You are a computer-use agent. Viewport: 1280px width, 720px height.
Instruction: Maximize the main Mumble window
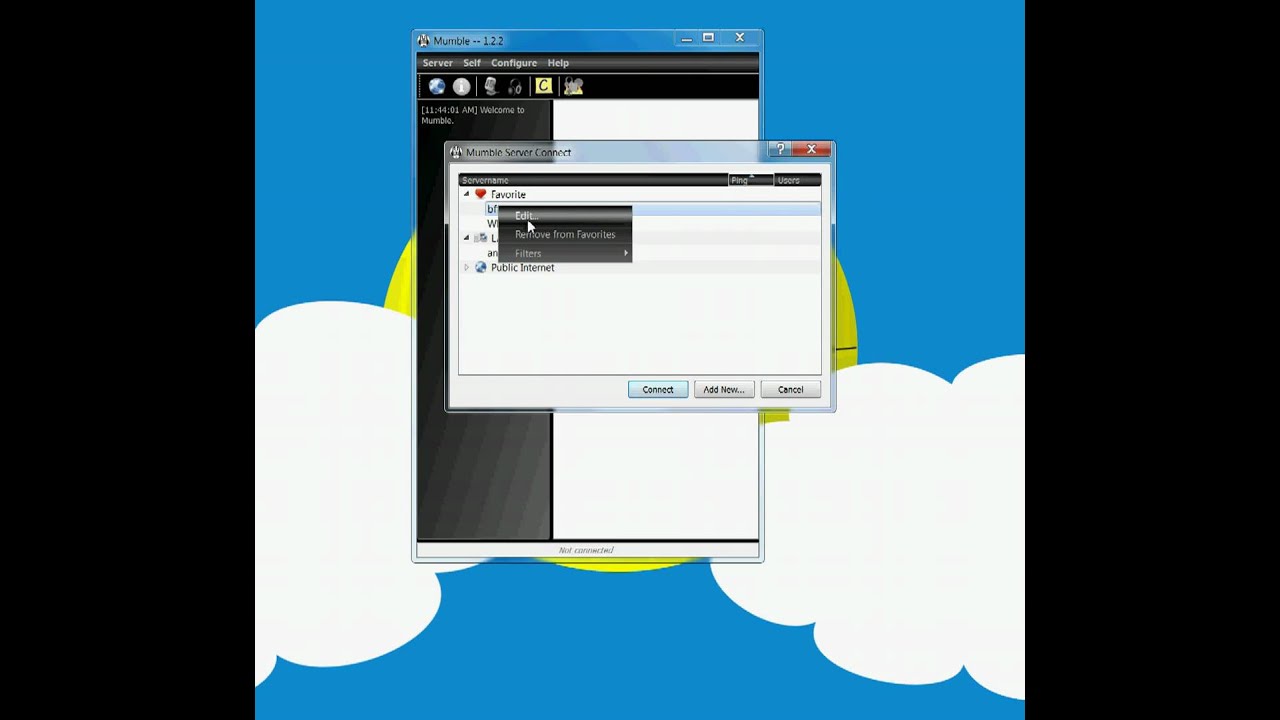pos(708,38)
